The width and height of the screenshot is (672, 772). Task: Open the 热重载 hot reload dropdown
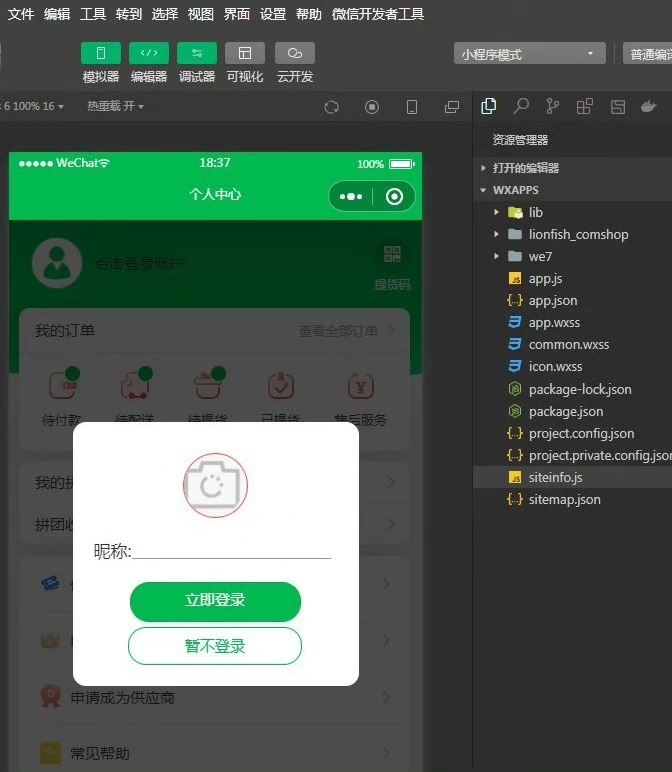click(115, 106)
